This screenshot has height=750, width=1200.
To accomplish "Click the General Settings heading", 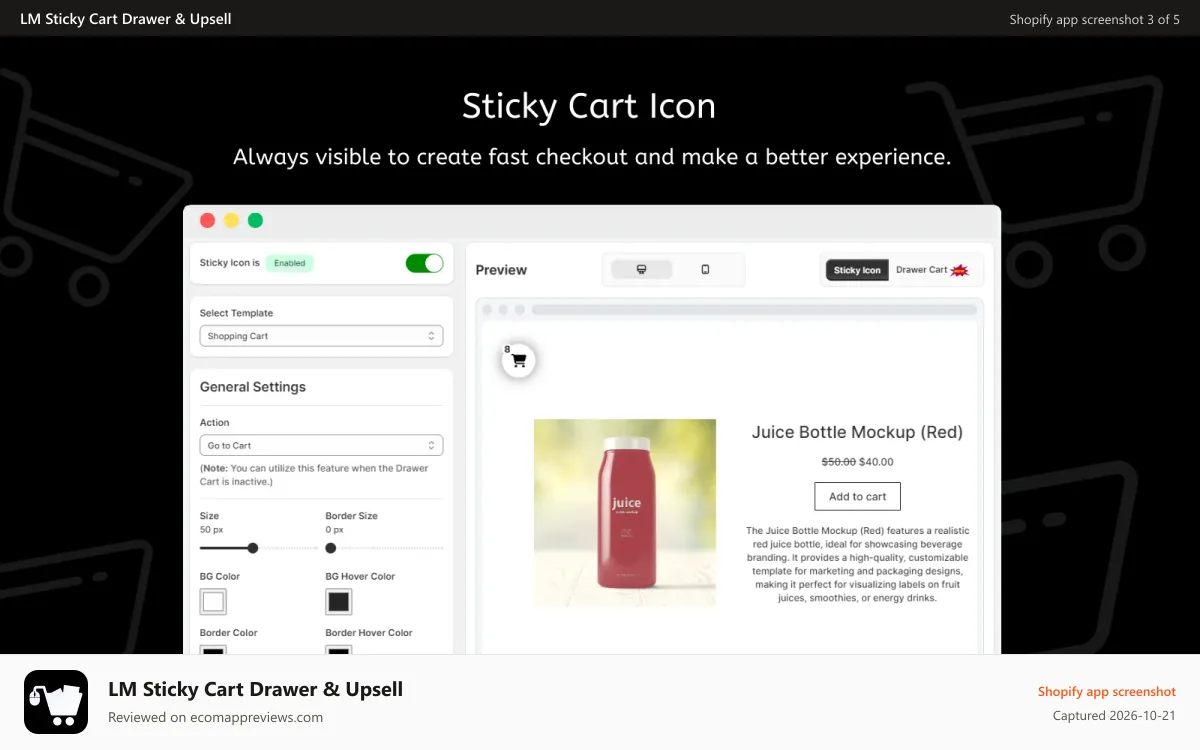I will point(253,387).
